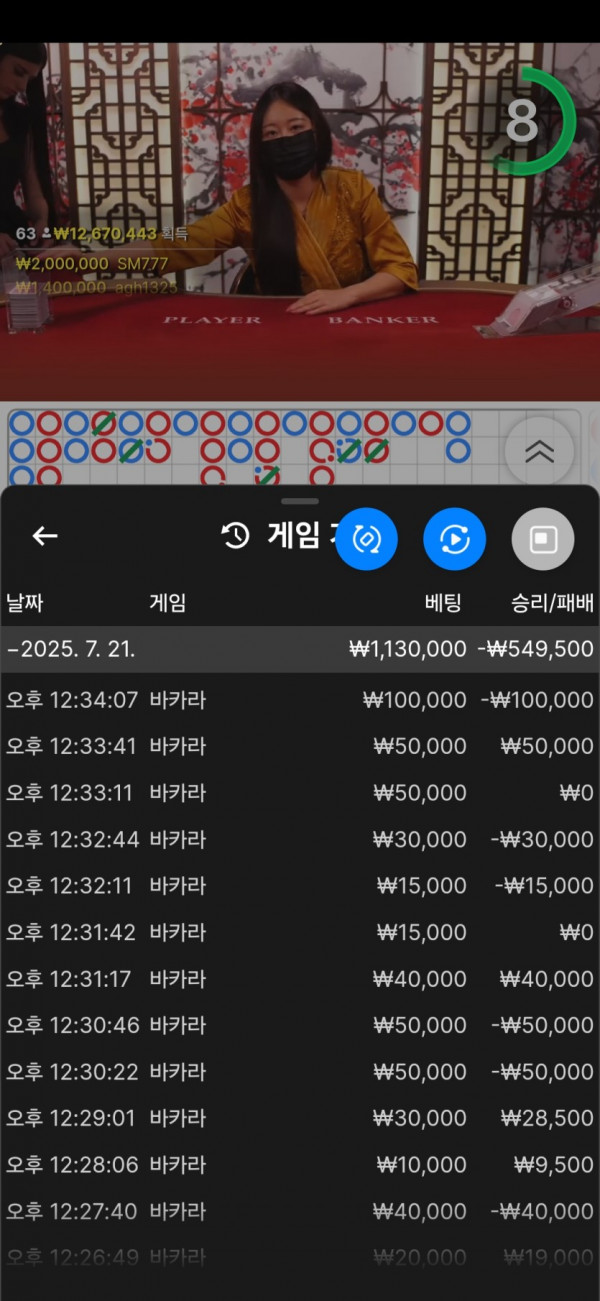Open the 오후 12:34:07 바카라 record
The height and width of the screenshot is (1301, 600).
(x=300, y=700)
